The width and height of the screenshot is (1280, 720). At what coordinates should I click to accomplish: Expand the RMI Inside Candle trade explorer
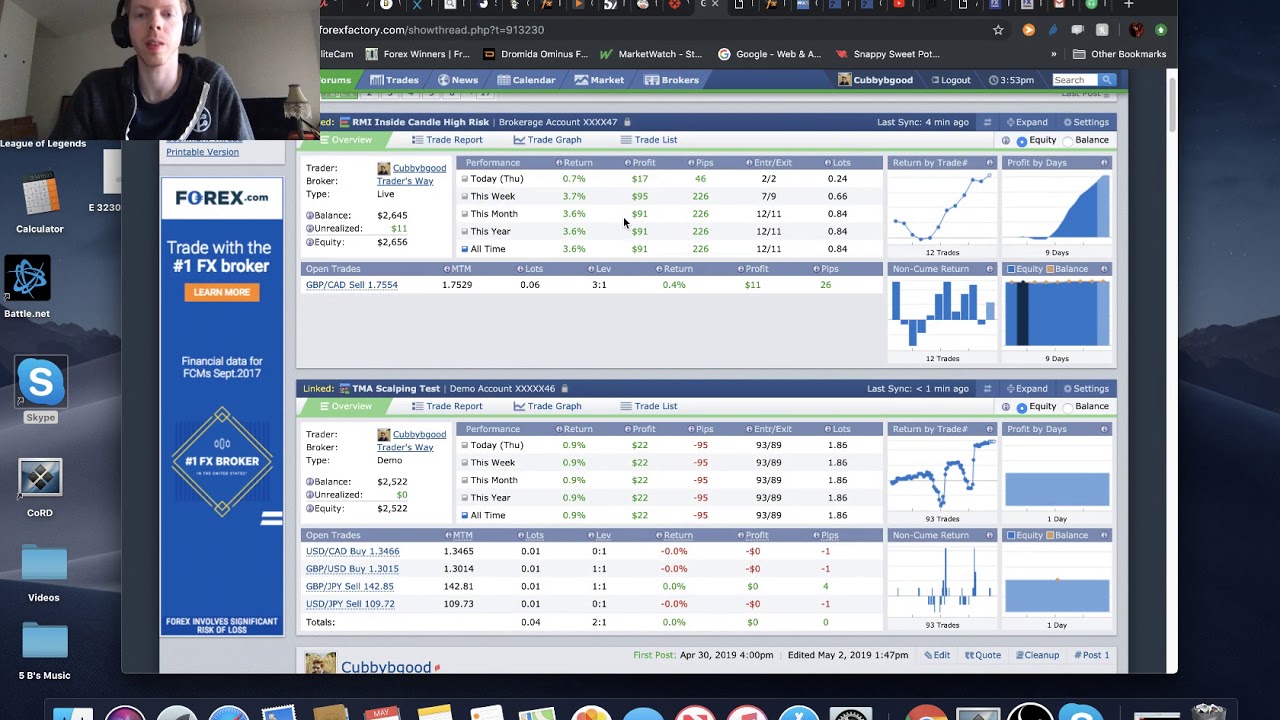pyautogui.click(x=1026, y=122)
